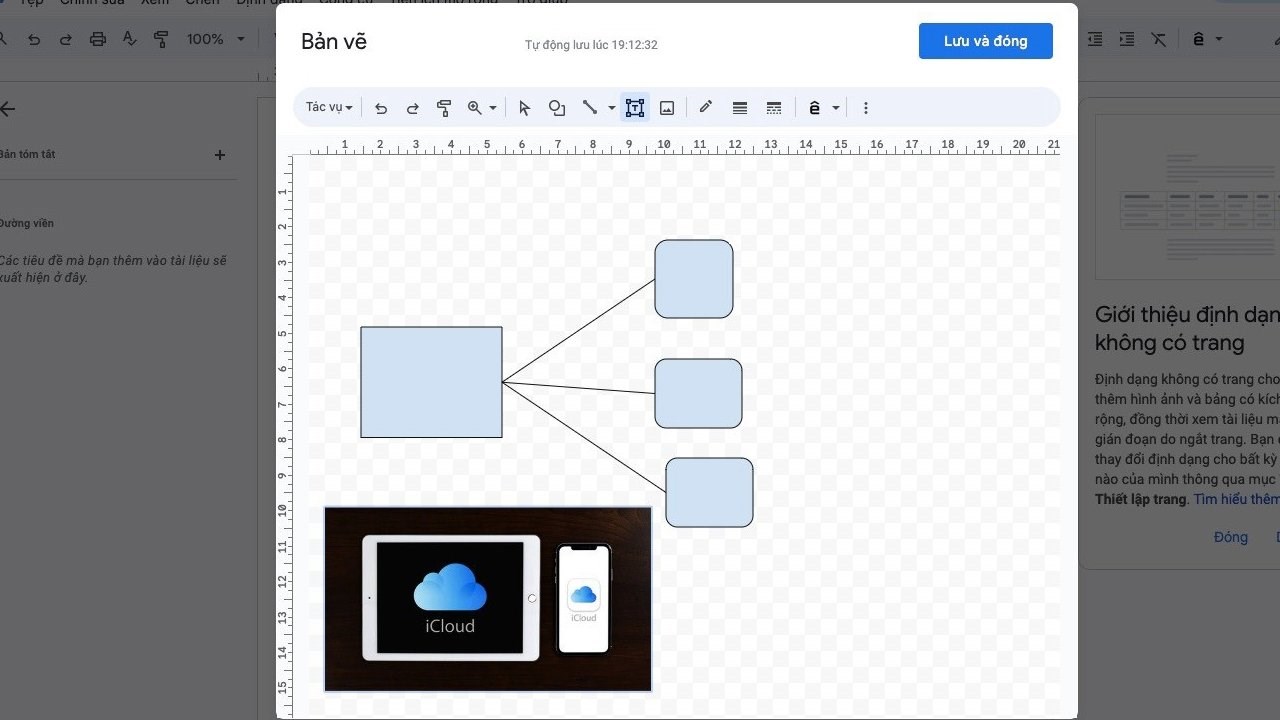1280x720 pixels.
Task: Open the border color pencil tool
Action: [706, 108]
